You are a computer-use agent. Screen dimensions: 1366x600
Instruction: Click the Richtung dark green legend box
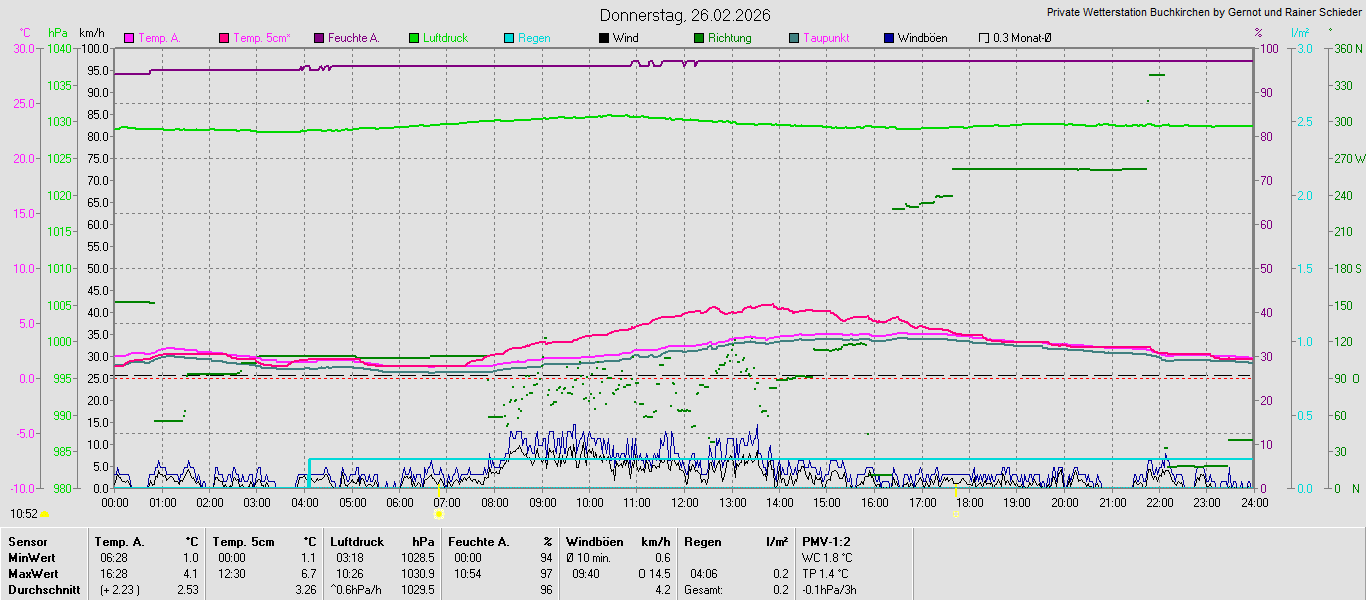point(699,38)
